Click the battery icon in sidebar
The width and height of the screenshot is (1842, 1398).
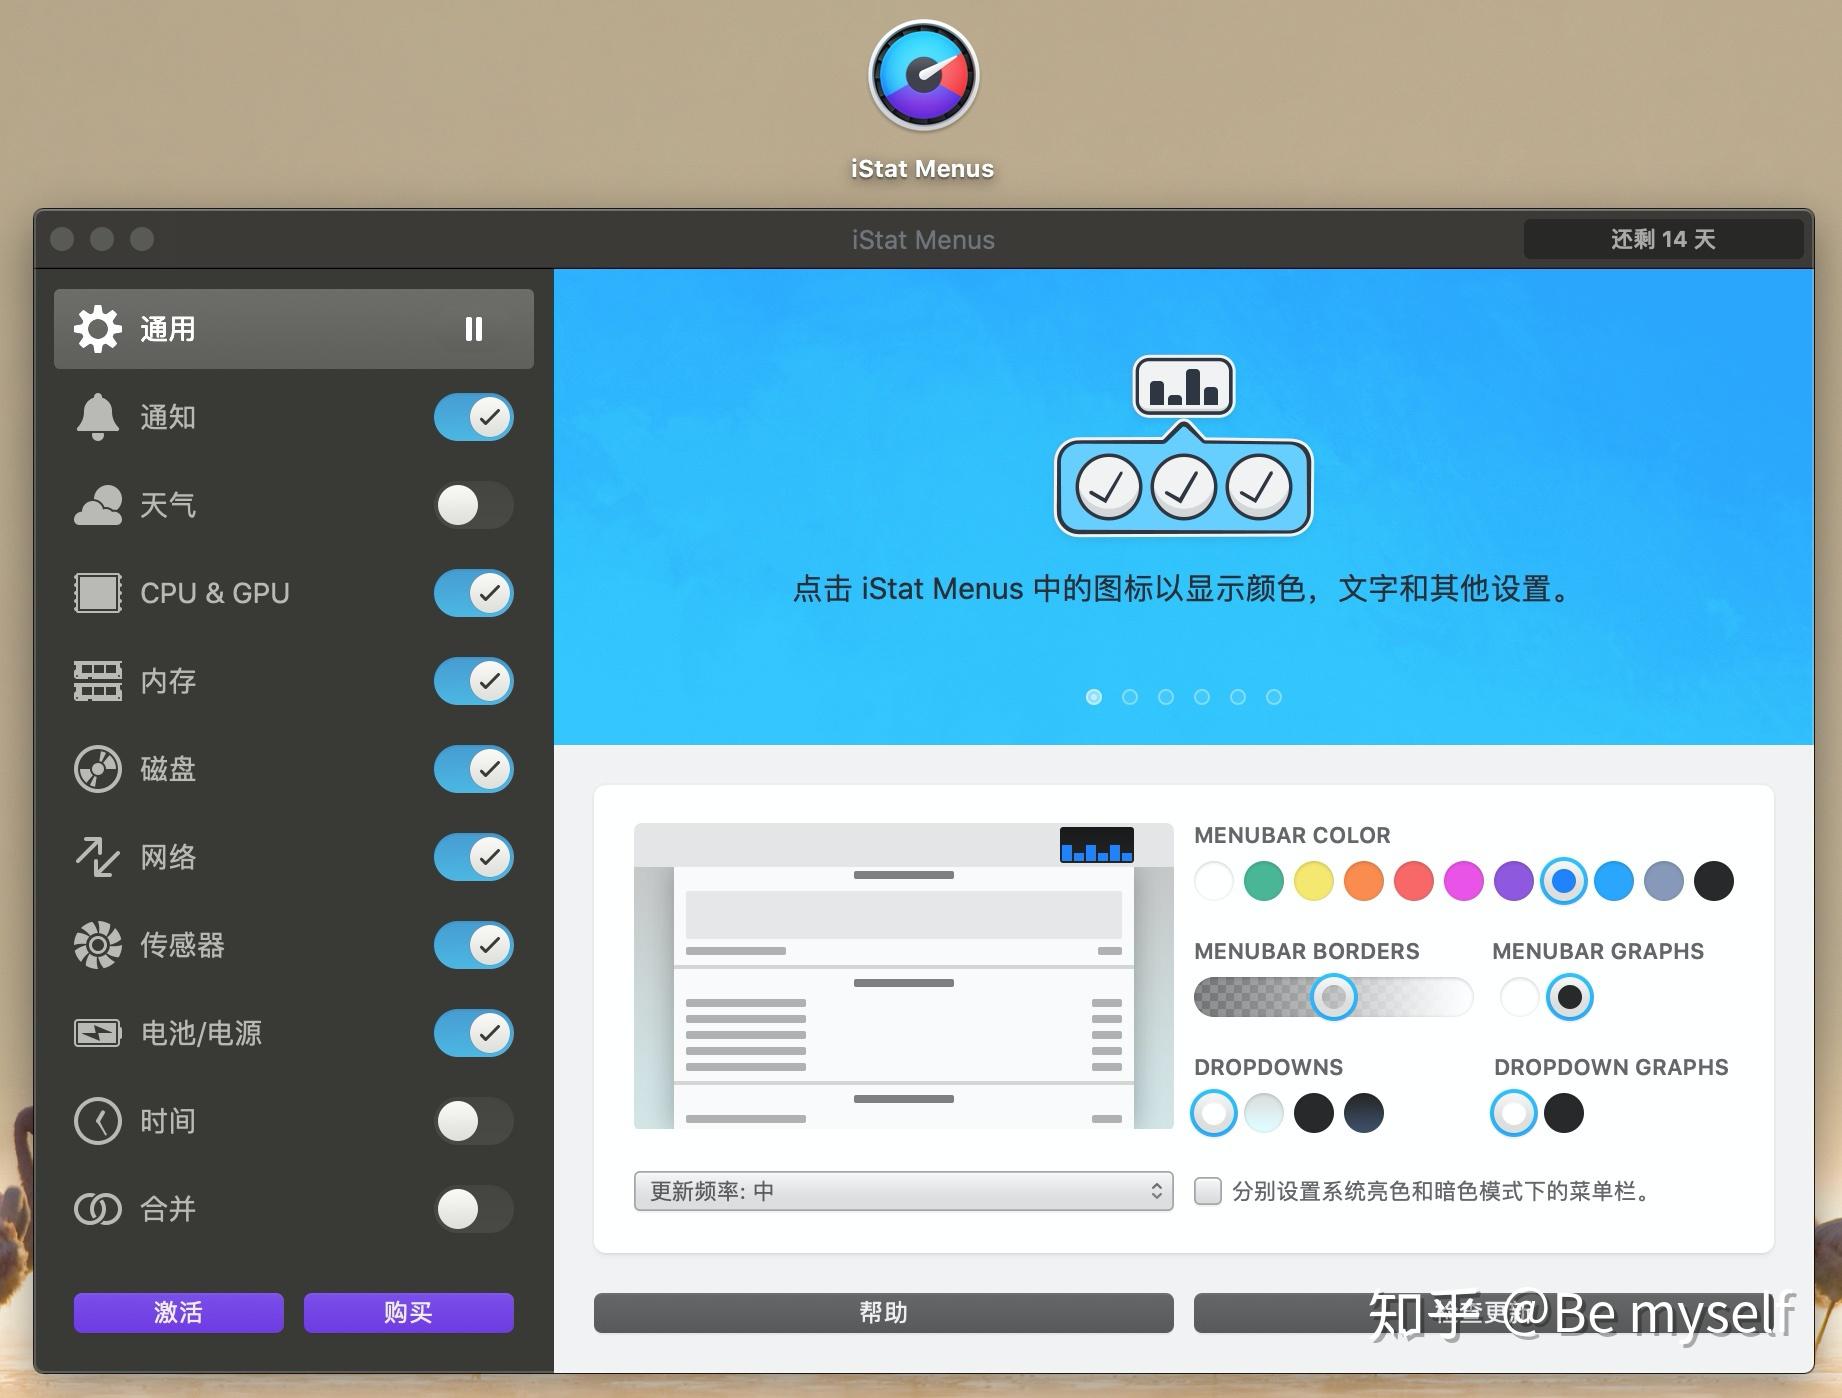[98, 1033]
